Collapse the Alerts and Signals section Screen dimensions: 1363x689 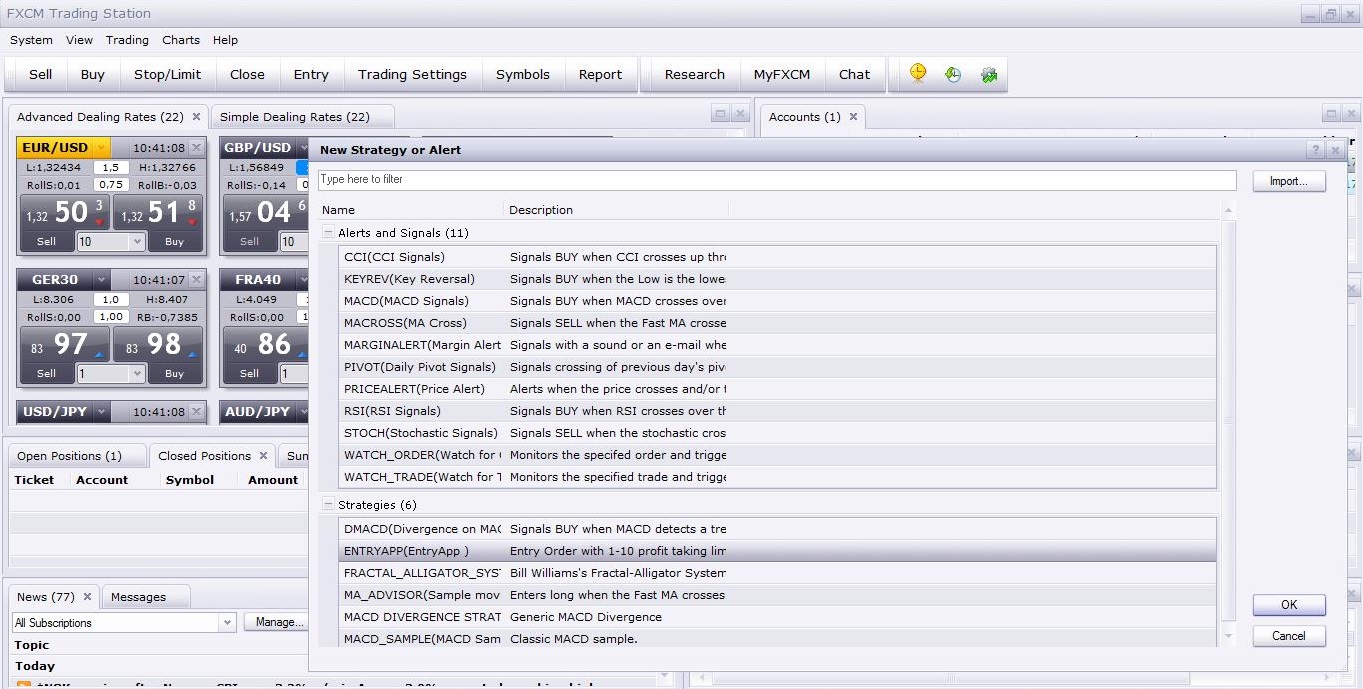pyautogui.click(x=328, y=232)
